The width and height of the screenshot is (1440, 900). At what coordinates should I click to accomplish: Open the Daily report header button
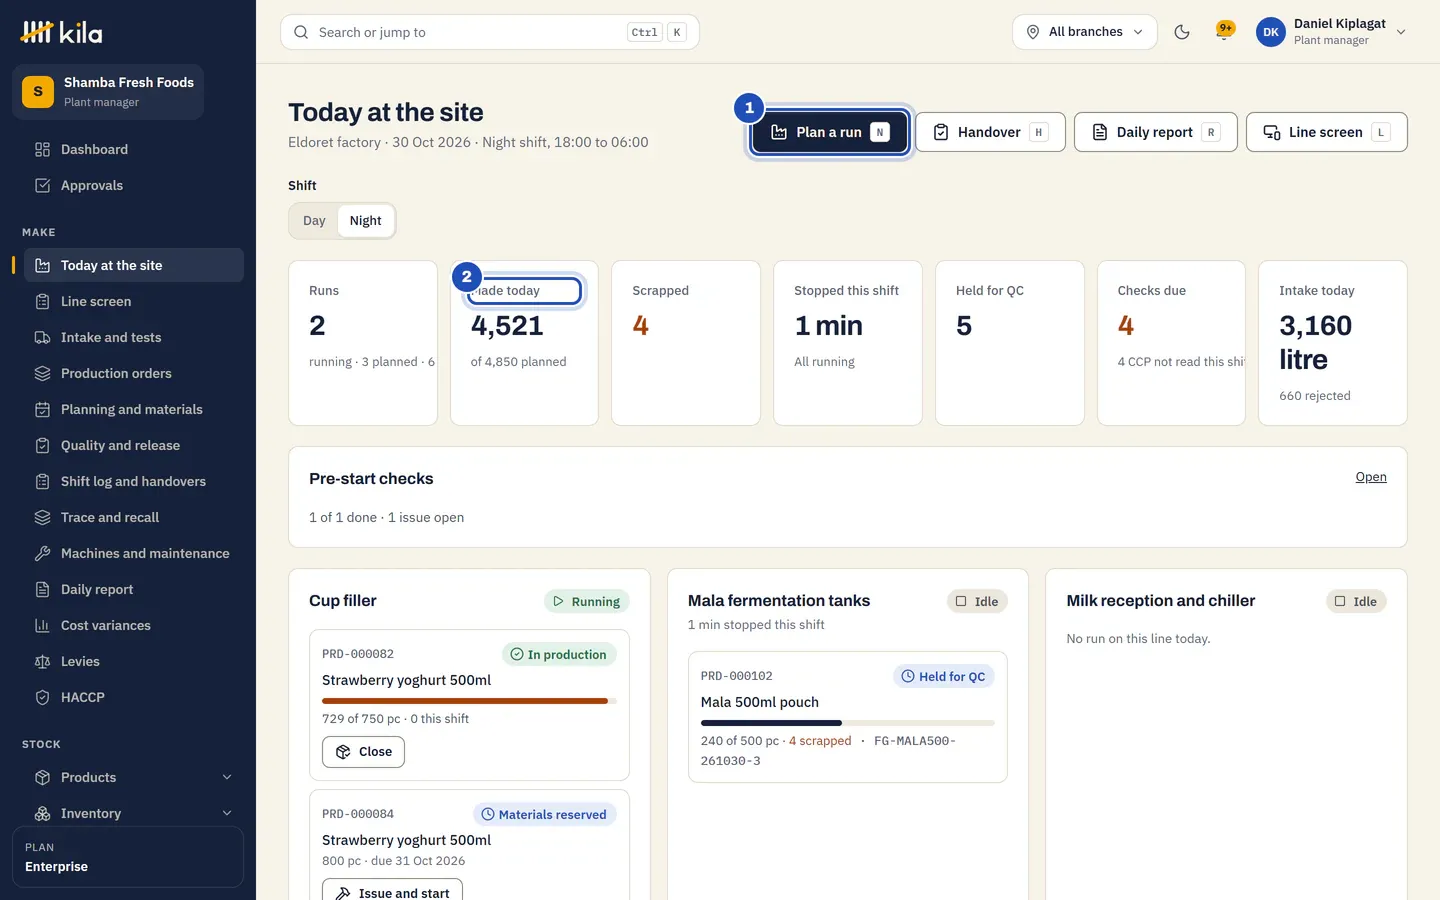[1155, 132]
